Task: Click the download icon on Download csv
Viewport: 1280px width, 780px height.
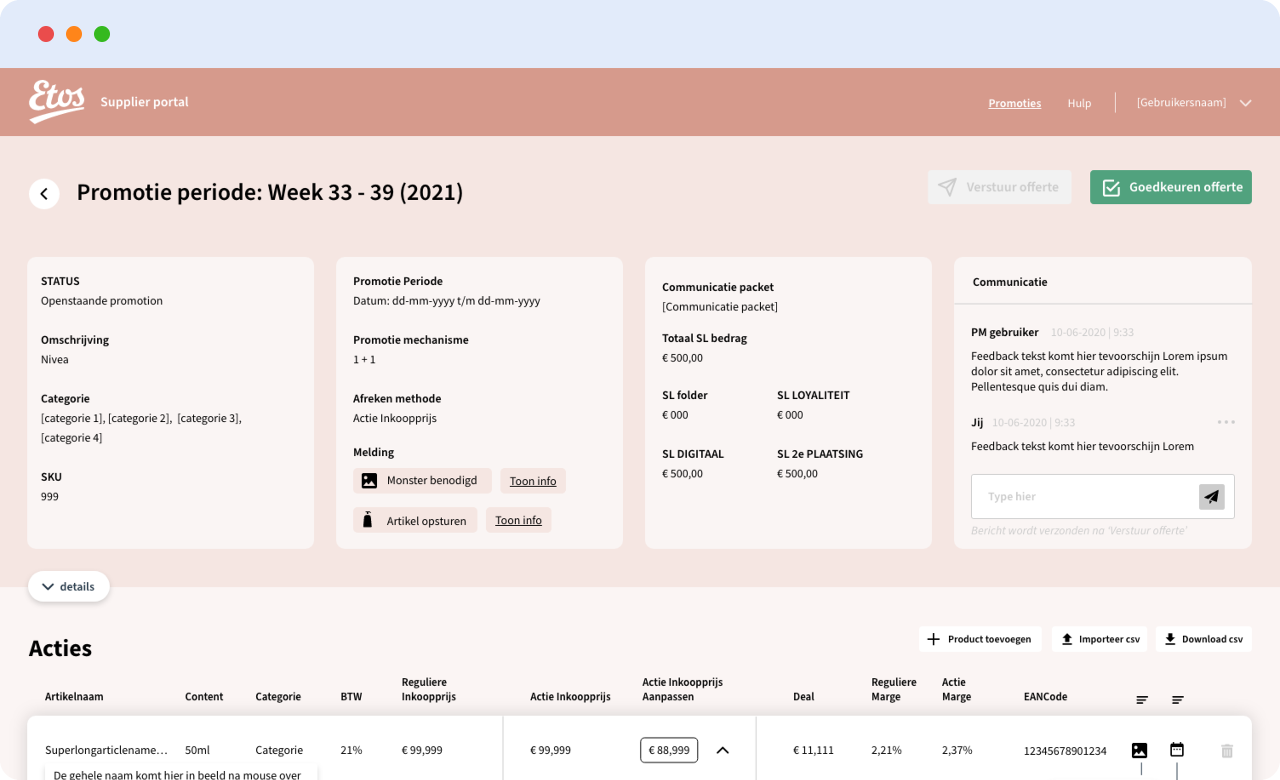Action: [1170, 639]
